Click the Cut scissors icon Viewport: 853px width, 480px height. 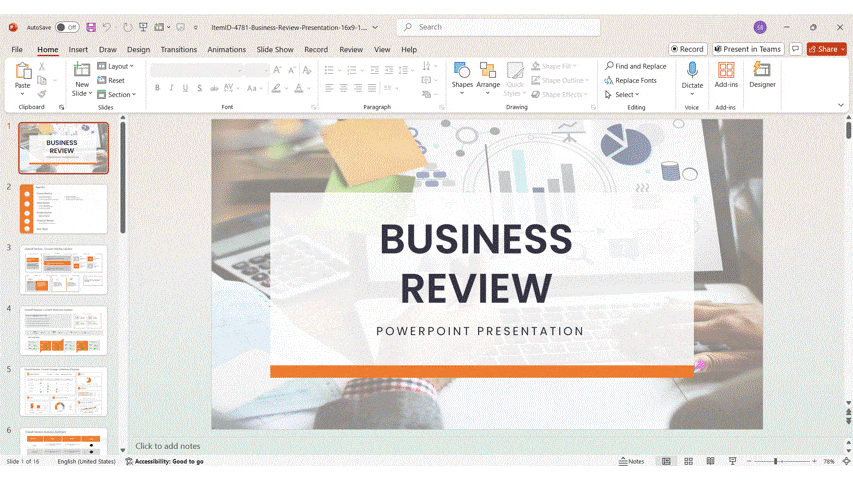click(x=41, y=66)
